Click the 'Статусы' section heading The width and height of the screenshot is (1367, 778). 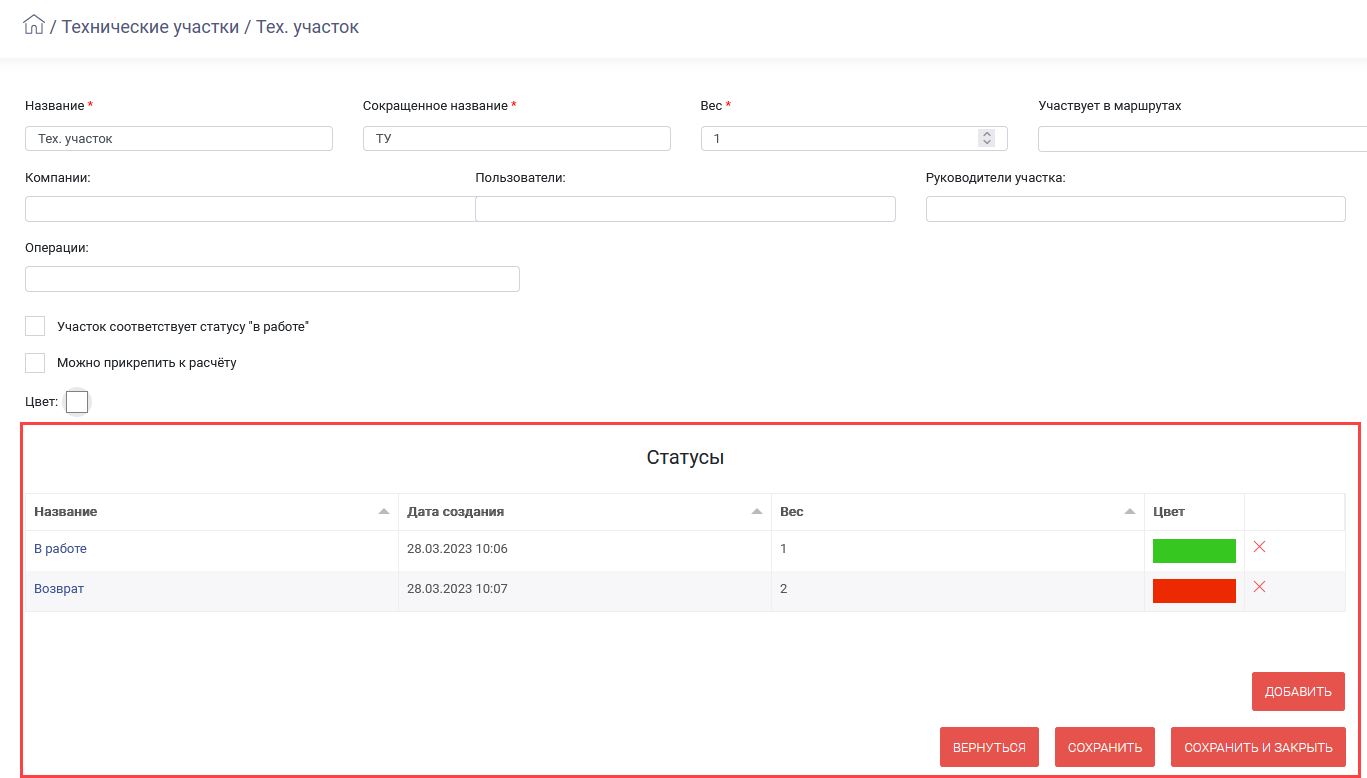[x=685, y=458]
